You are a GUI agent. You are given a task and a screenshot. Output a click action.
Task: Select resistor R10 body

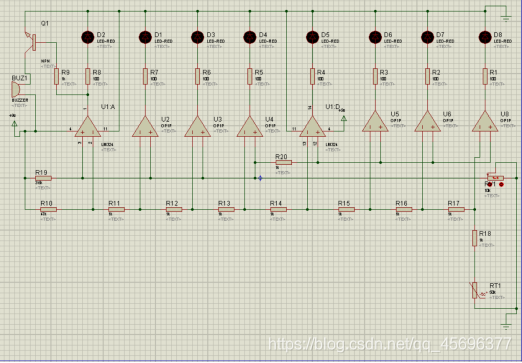click(48, 209)
